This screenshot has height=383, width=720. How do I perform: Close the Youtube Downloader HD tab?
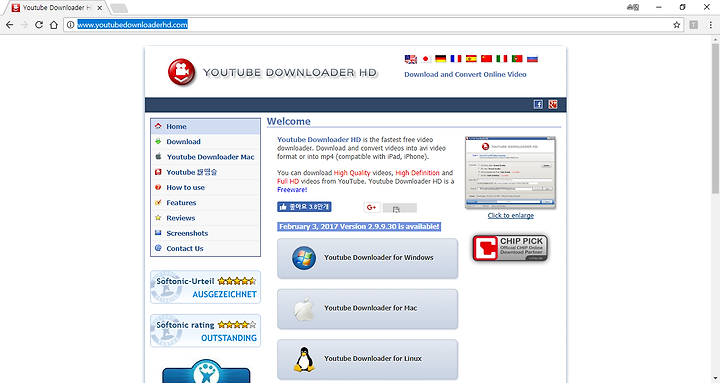100,8
